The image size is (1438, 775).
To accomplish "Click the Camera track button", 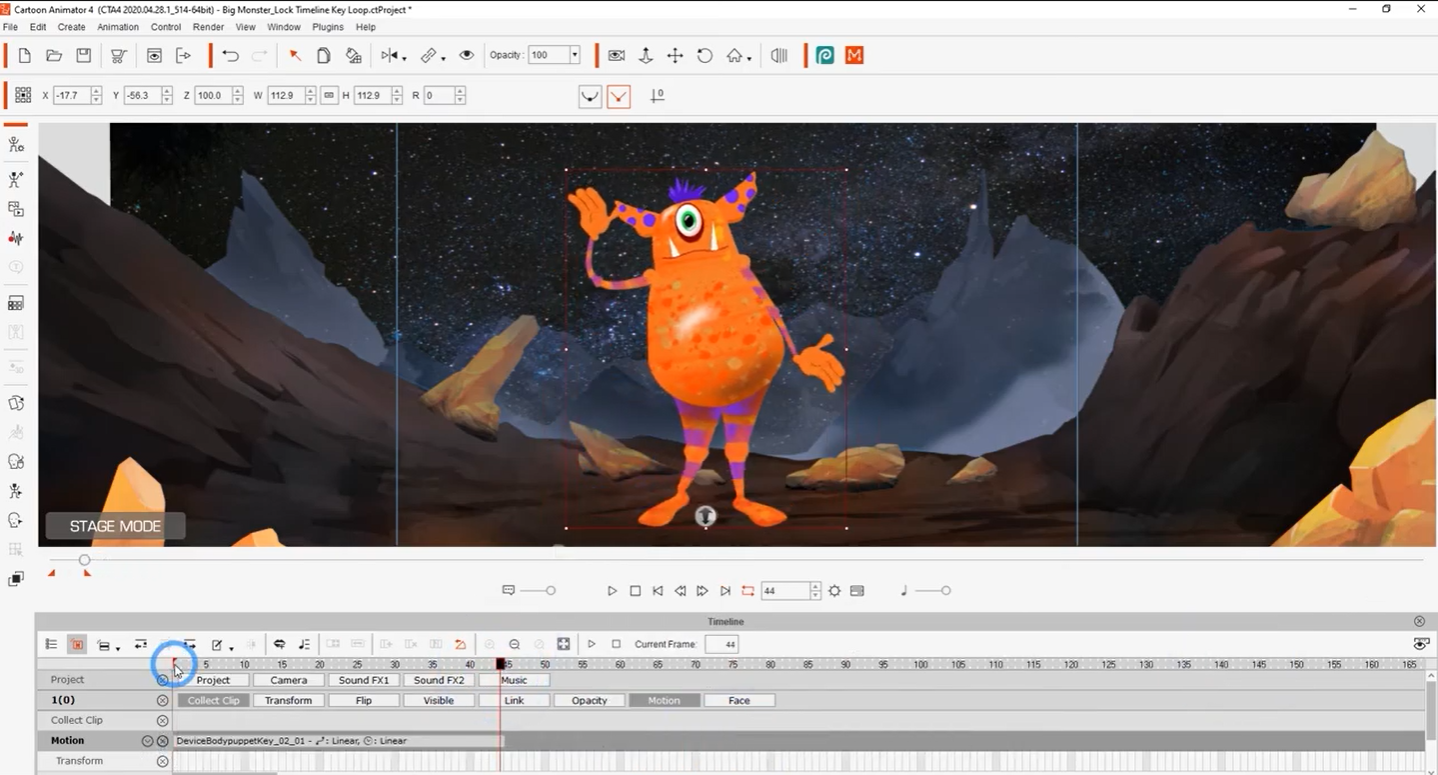I will click(x=289, y=680).
